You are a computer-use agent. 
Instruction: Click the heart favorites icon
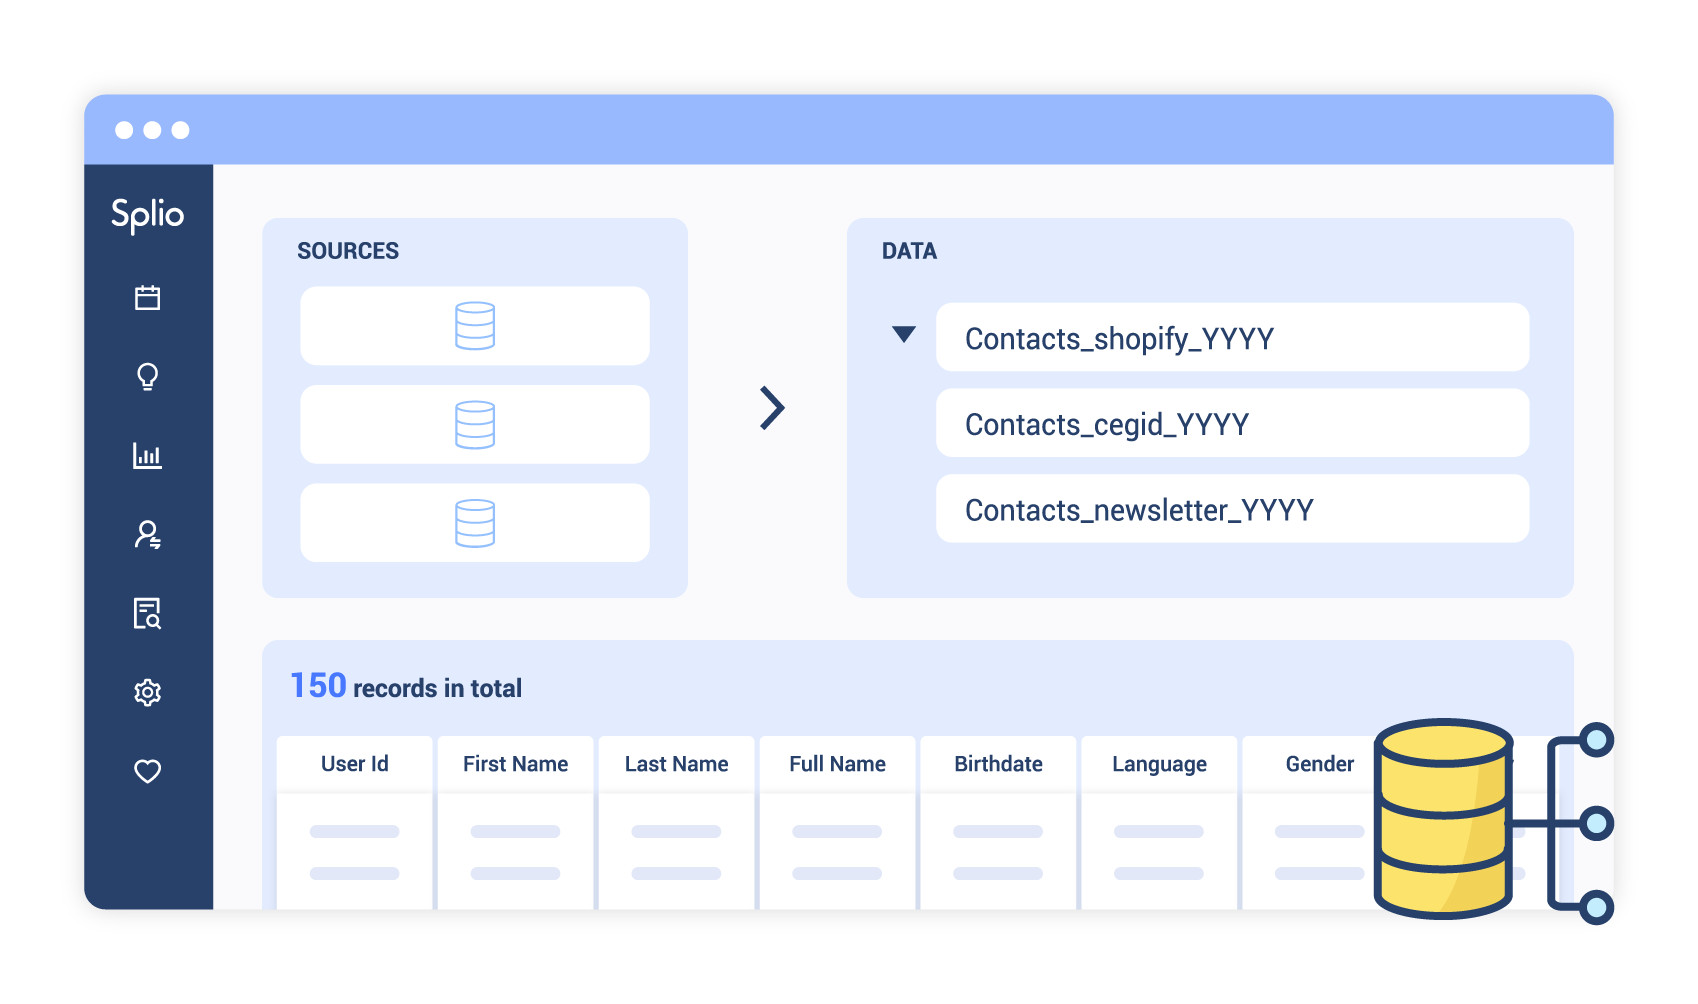(x=148, y=771)
